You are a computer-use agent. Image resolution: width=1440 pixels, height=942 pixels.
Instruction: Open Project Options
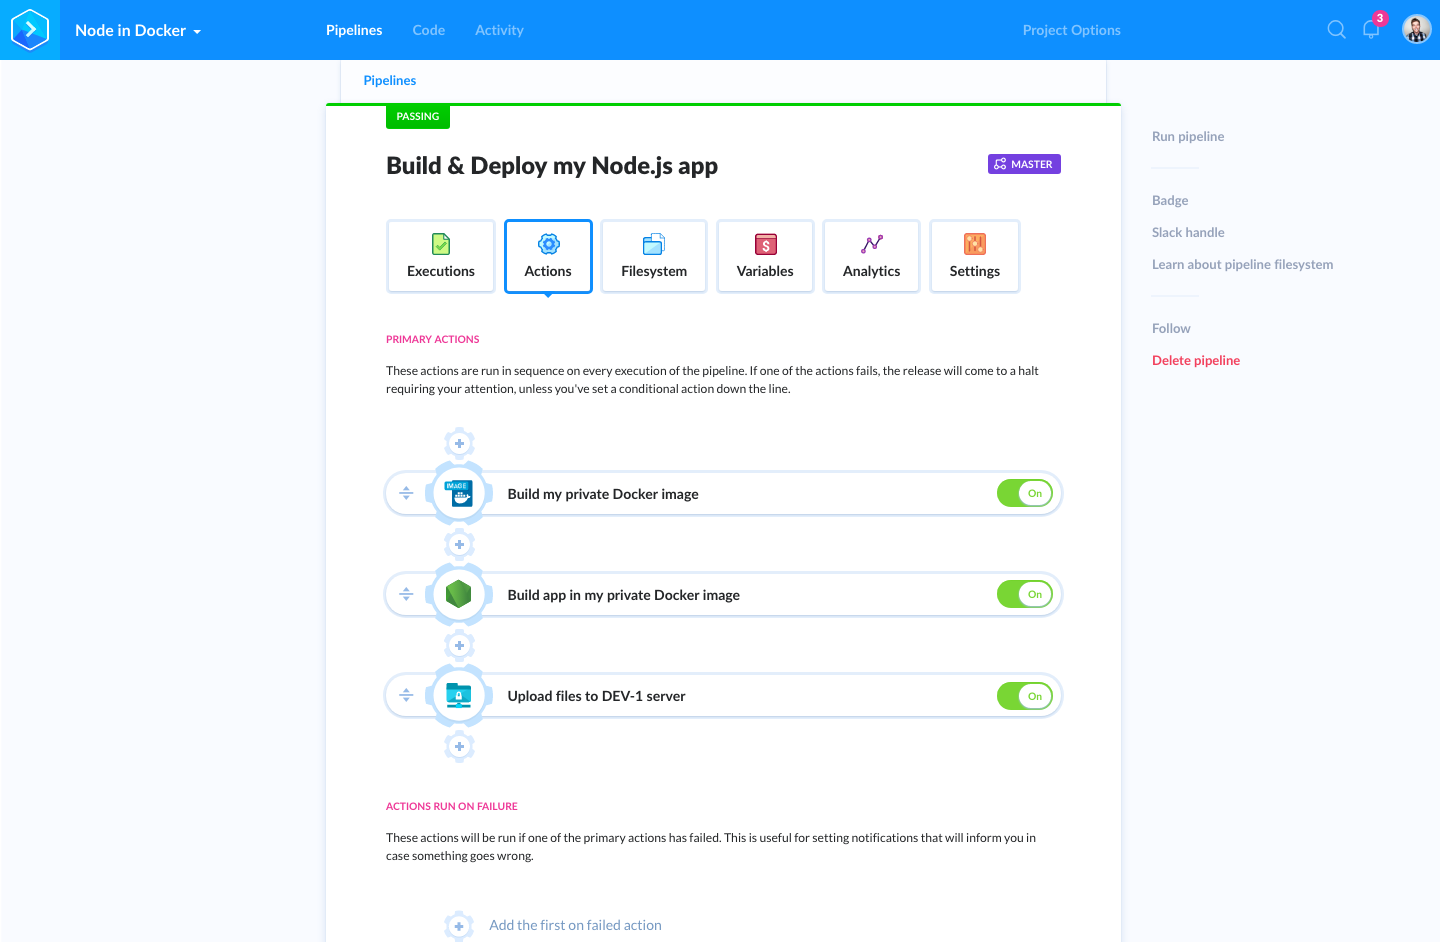1071,30
